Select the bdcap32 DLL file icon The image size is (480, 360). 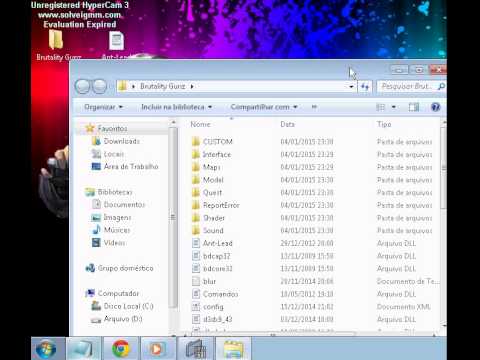(x=196, y=256)
